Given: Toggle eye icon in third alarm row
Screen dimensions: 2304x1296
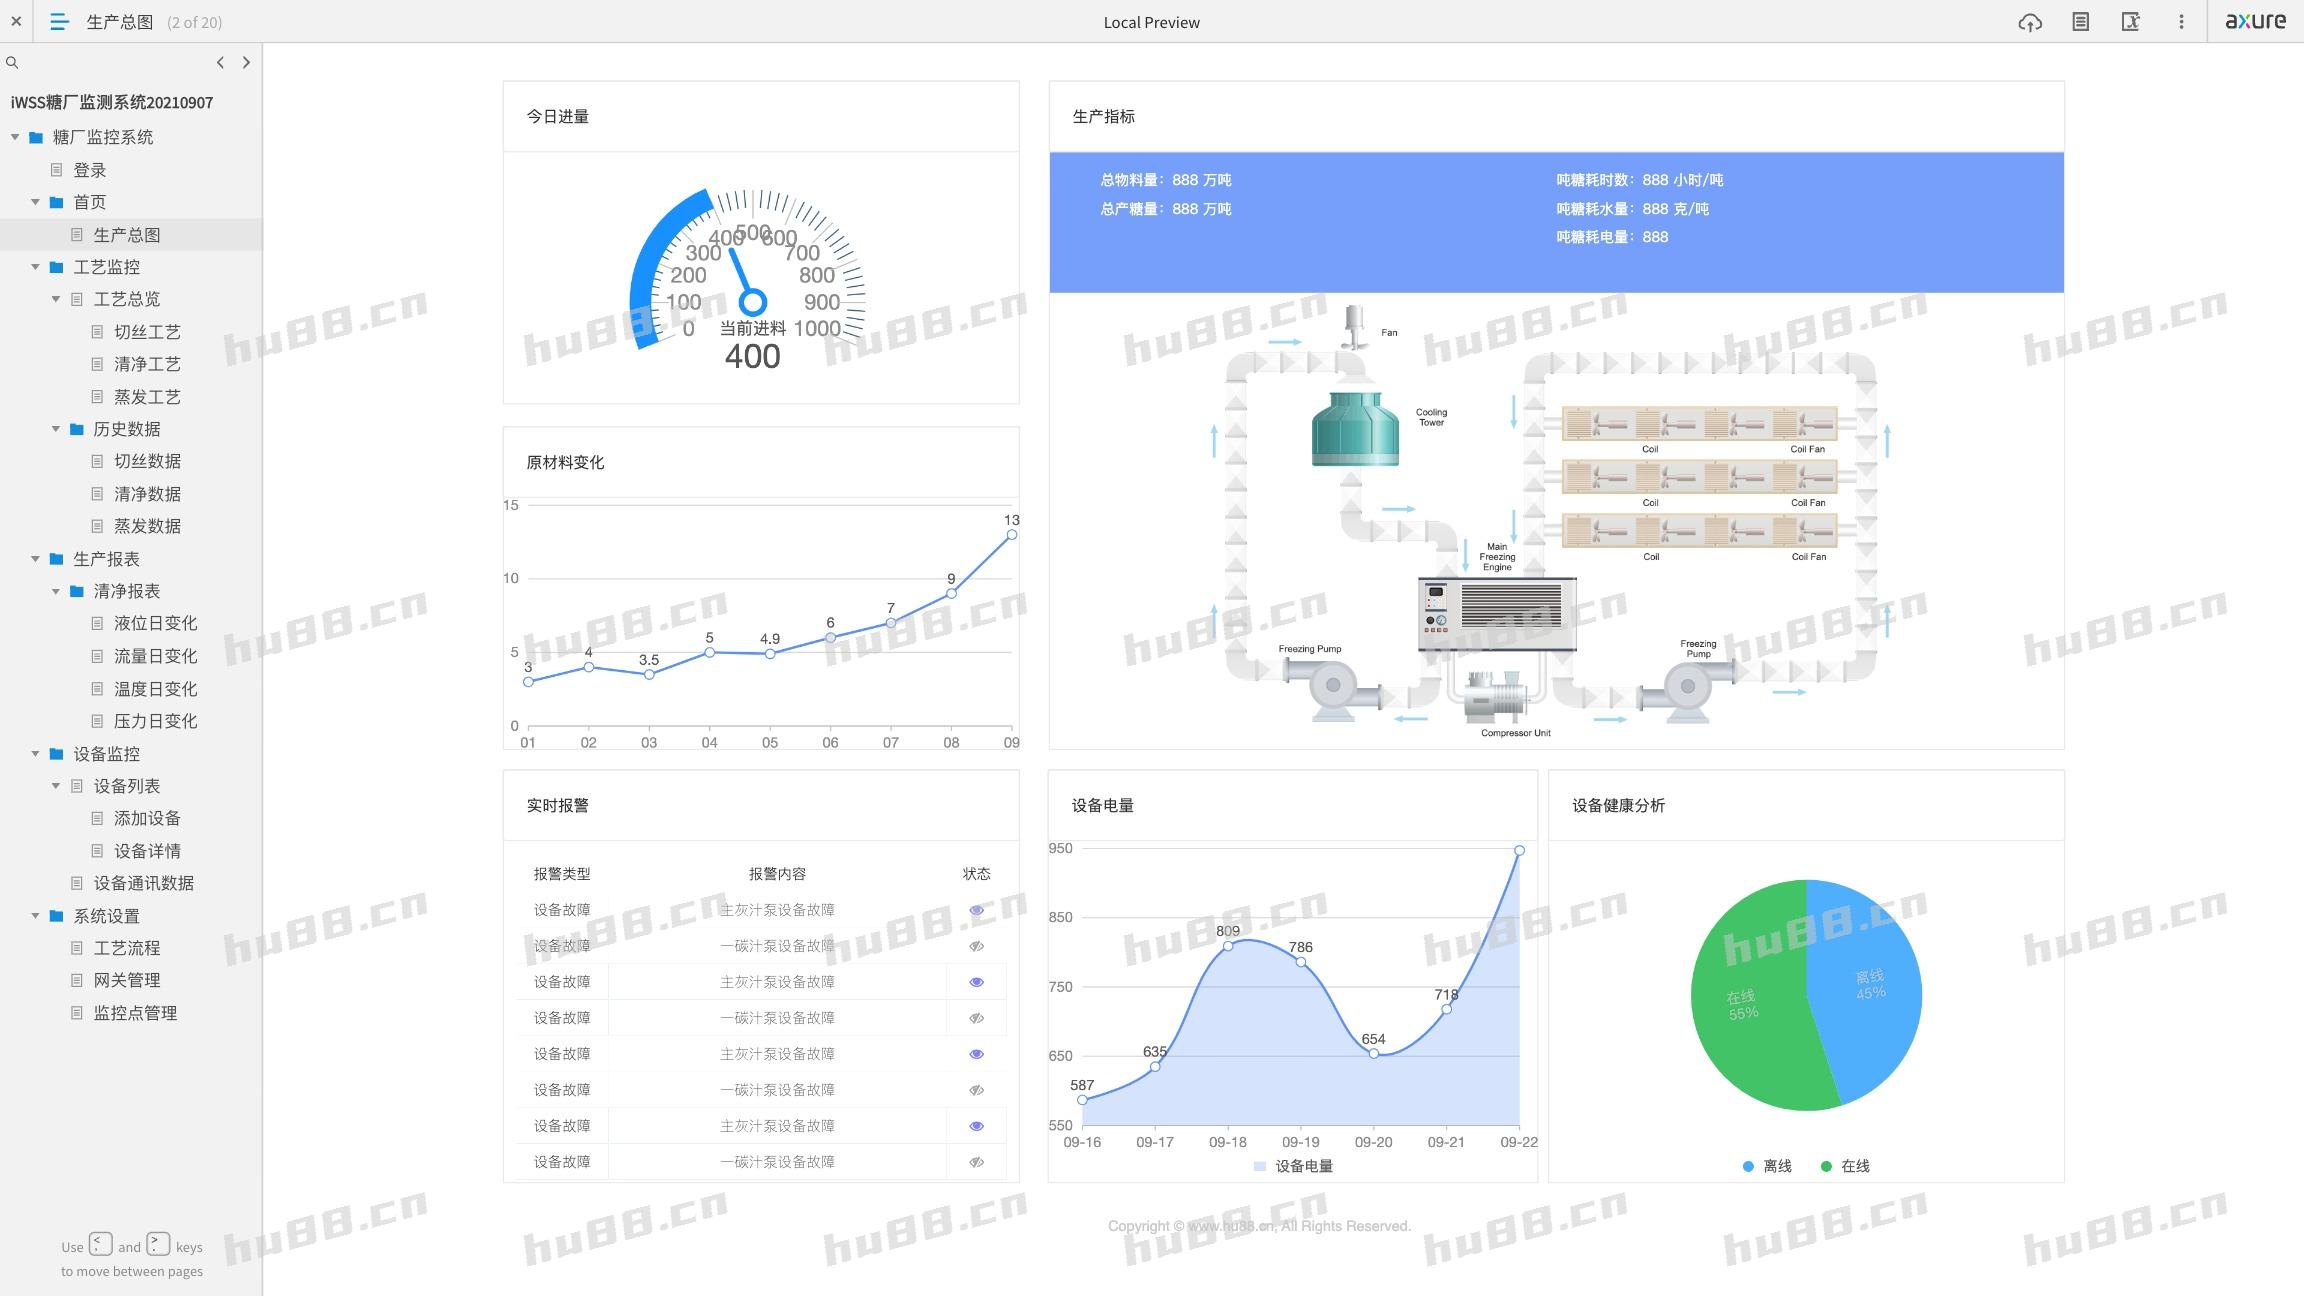Looking at the screenshot, I should (x=976, y=982).
